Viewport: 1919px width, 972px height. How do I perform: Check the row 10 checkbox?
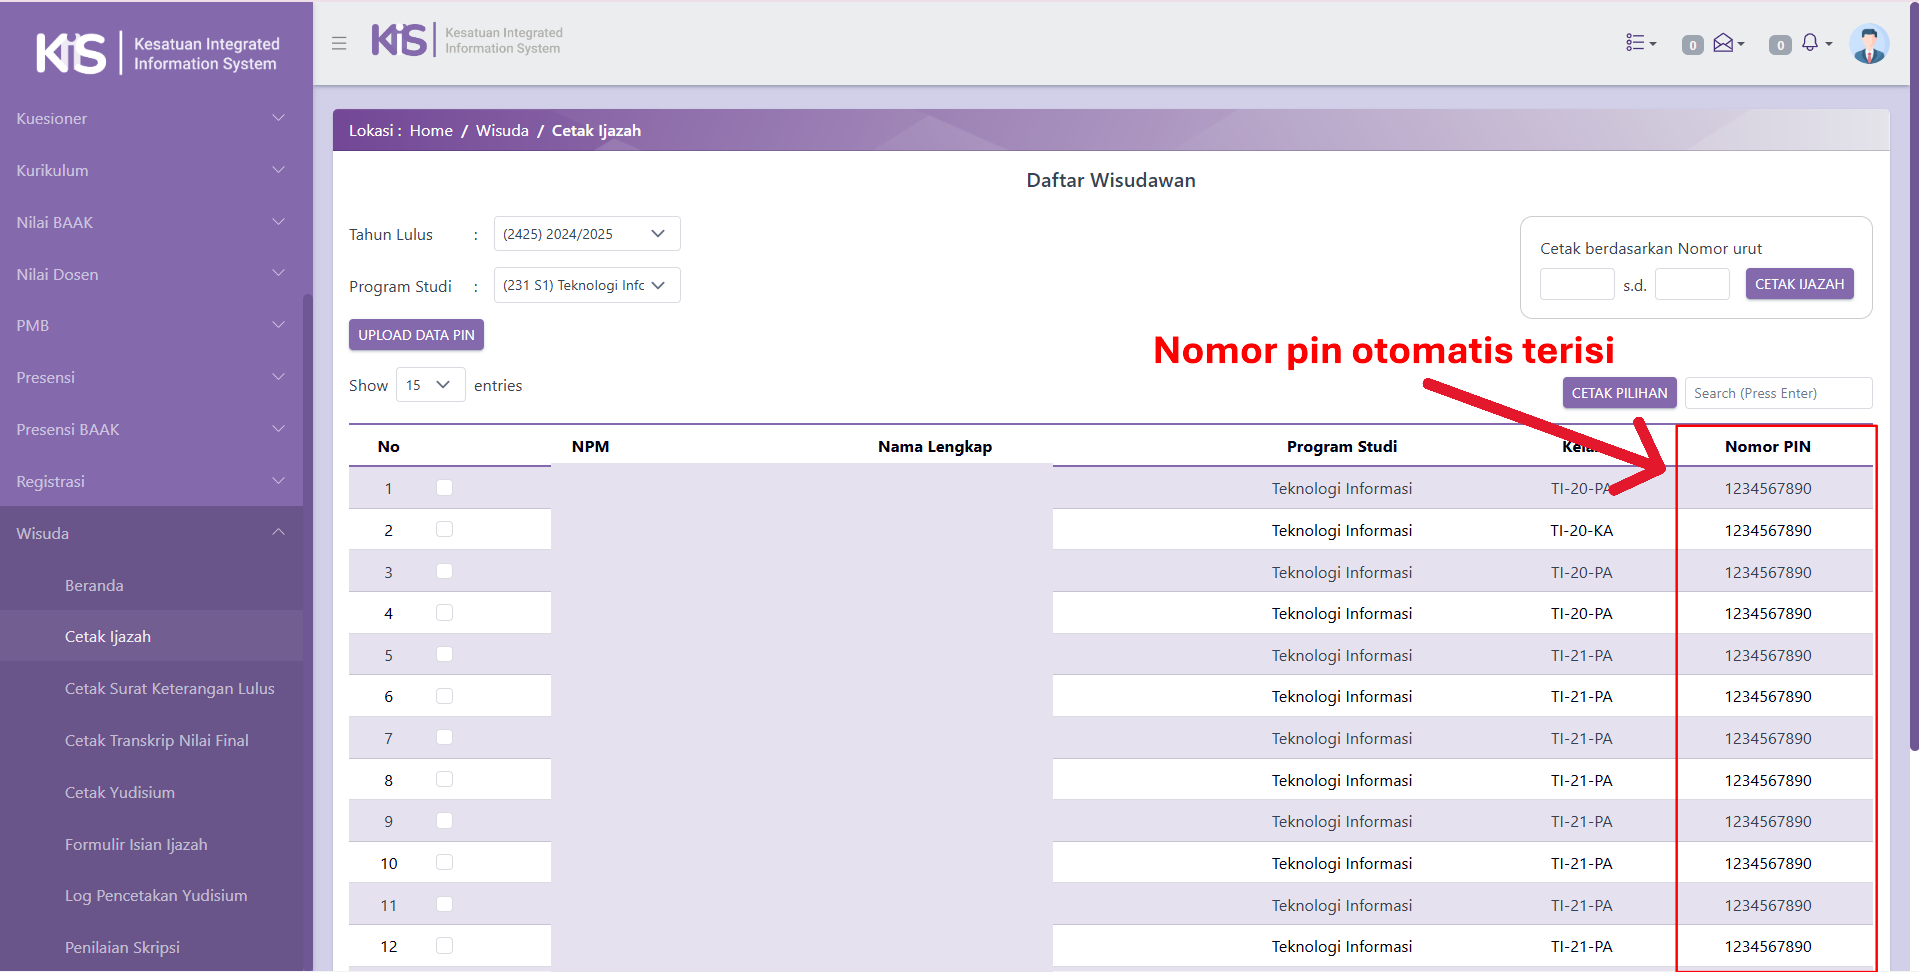point(445,863)
